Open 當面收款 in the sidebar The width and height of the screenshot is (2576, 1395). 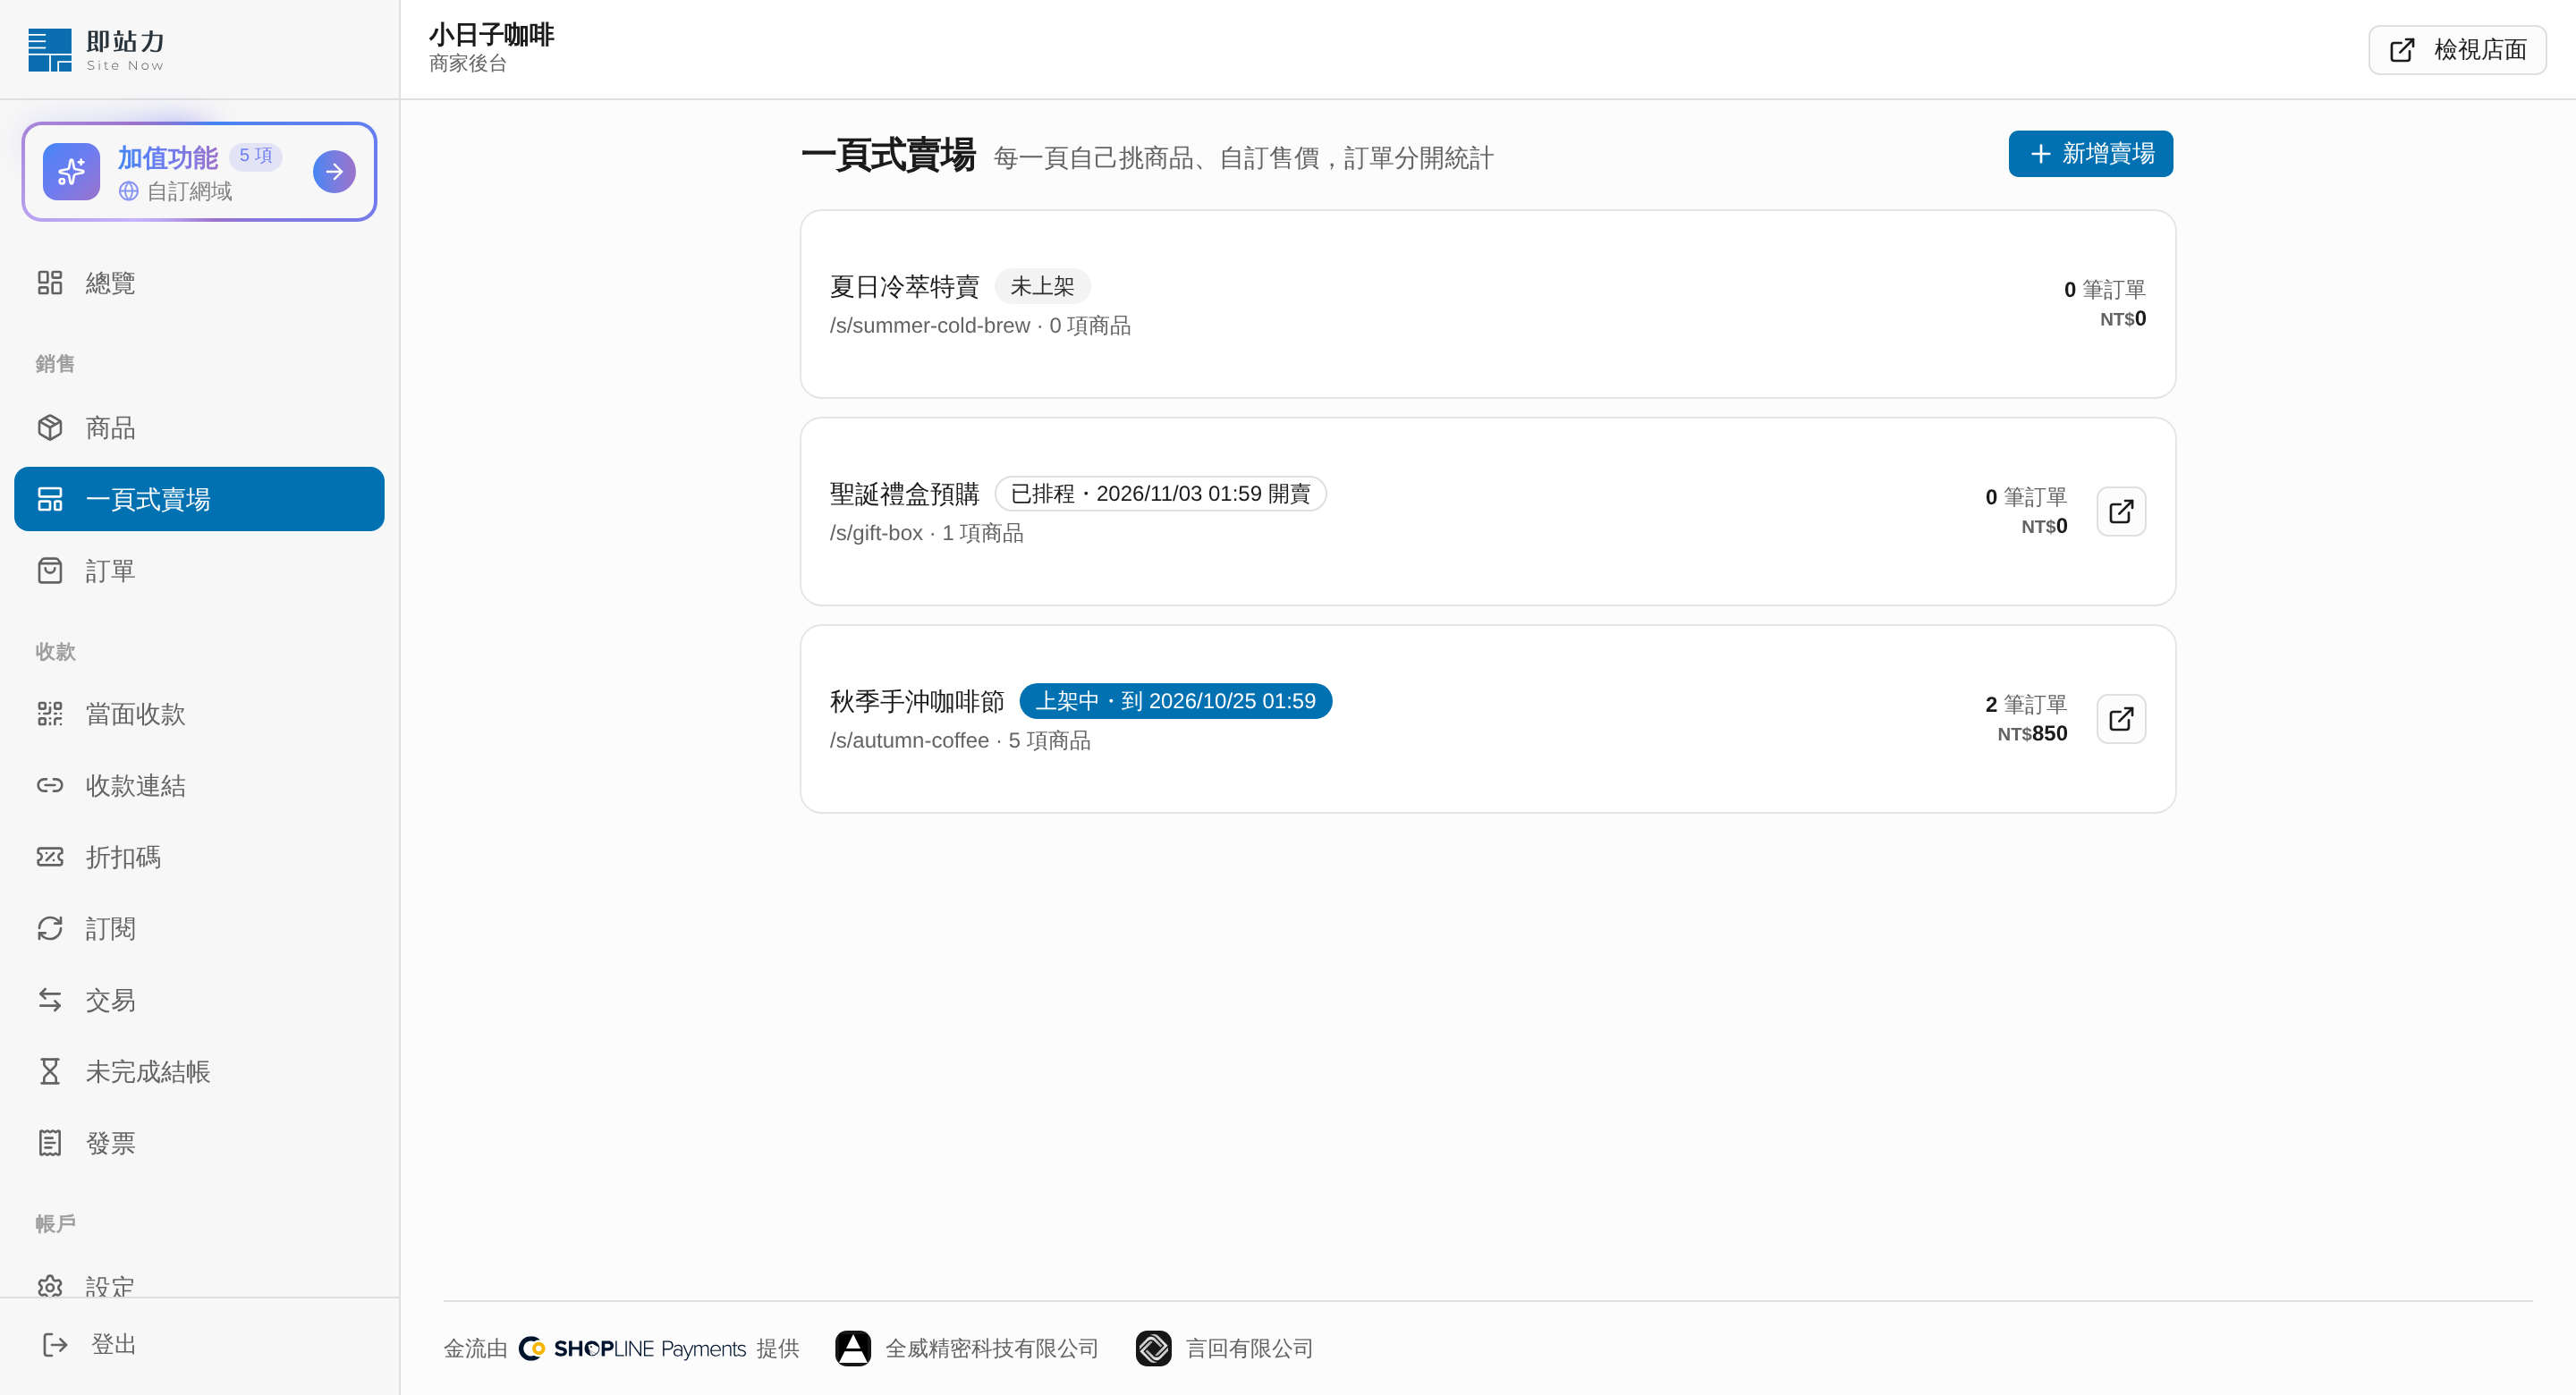199,713
